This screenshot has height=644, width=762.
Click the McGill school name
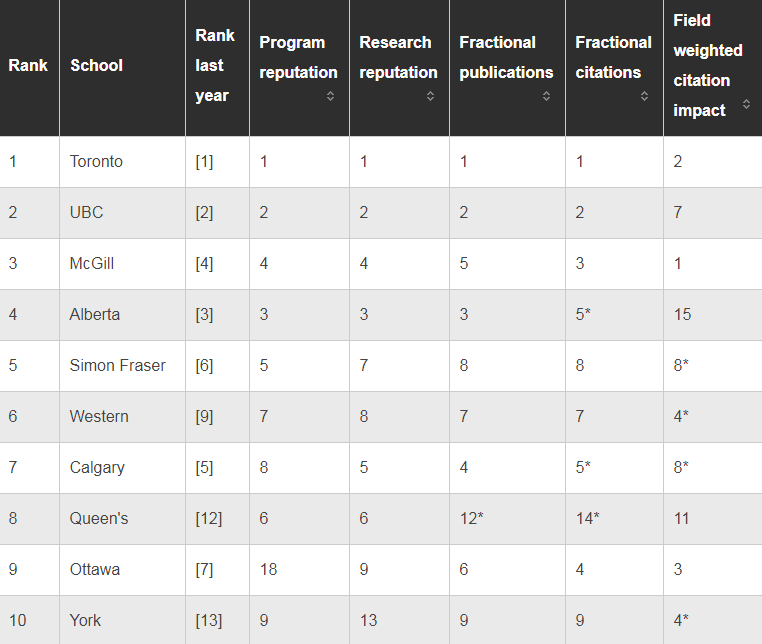pos(92,263)
